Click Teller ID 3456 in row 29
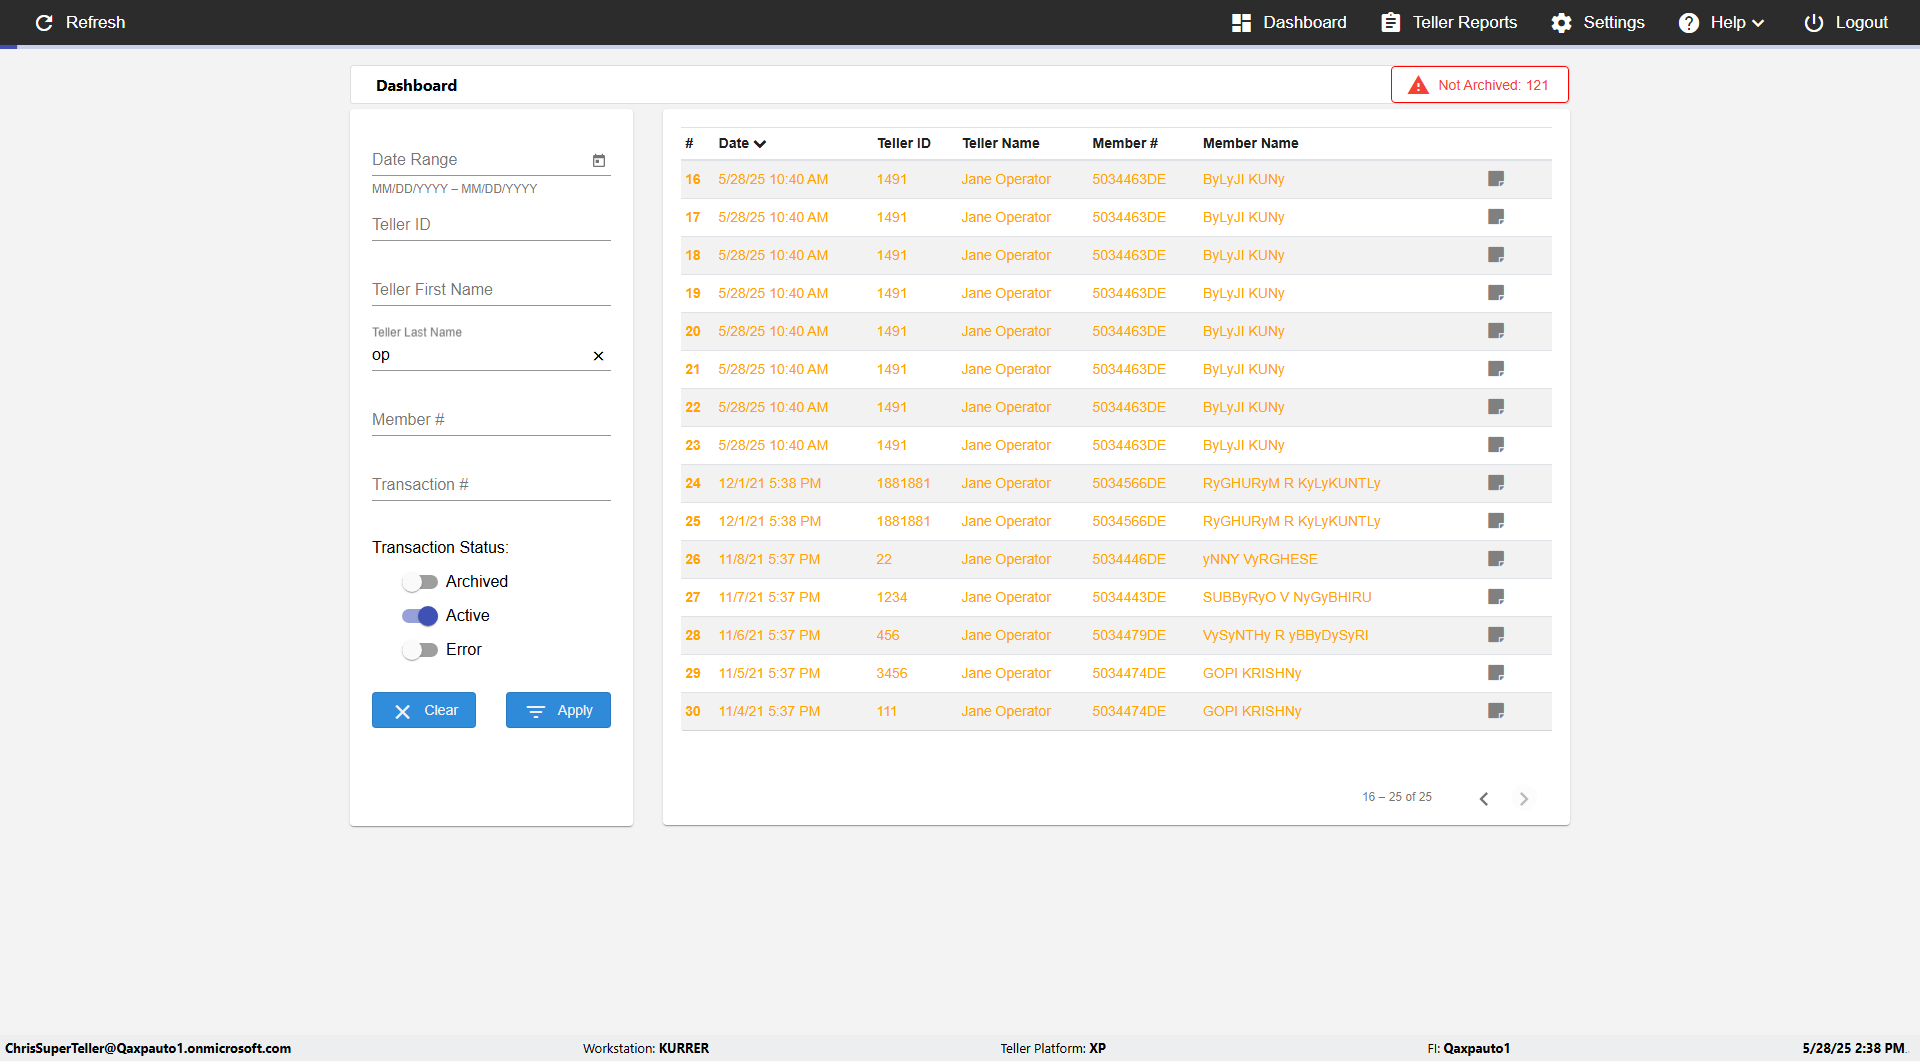 [x=892, y=673]
